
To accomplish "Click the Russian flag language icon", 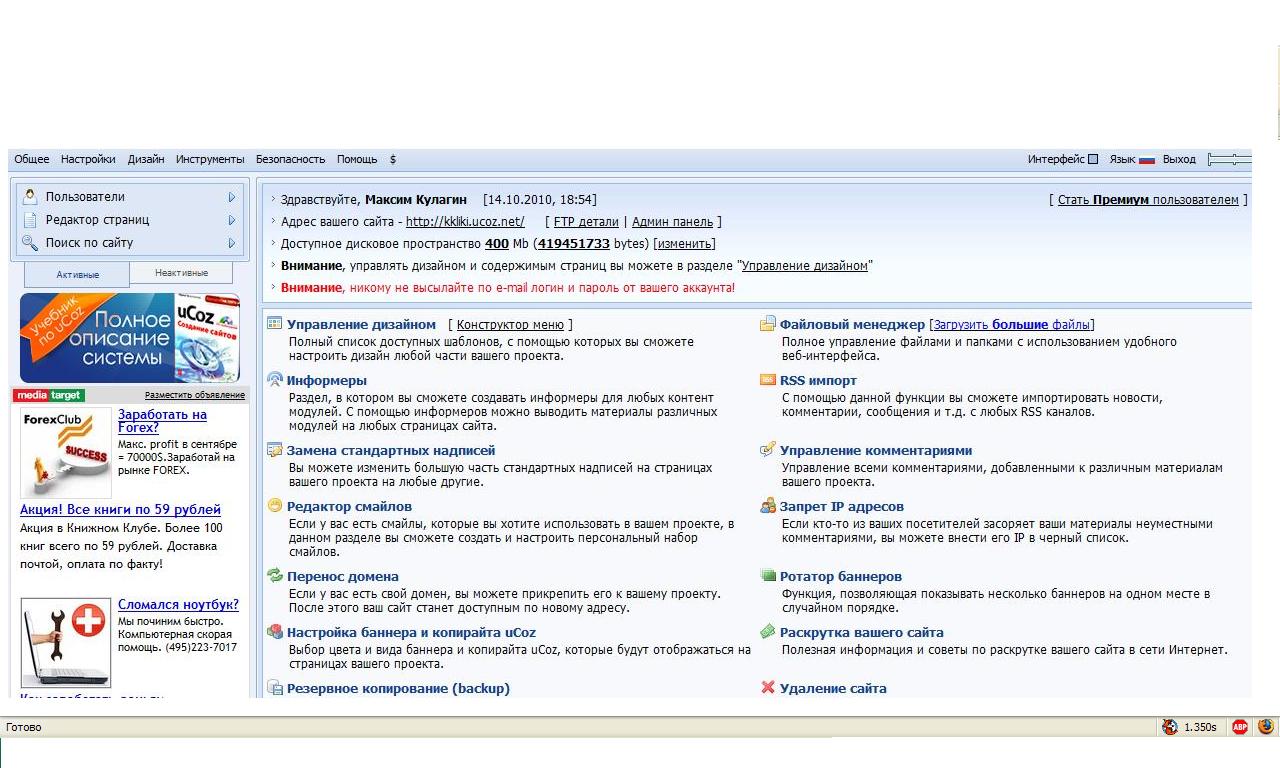I will click(1147, 159).
